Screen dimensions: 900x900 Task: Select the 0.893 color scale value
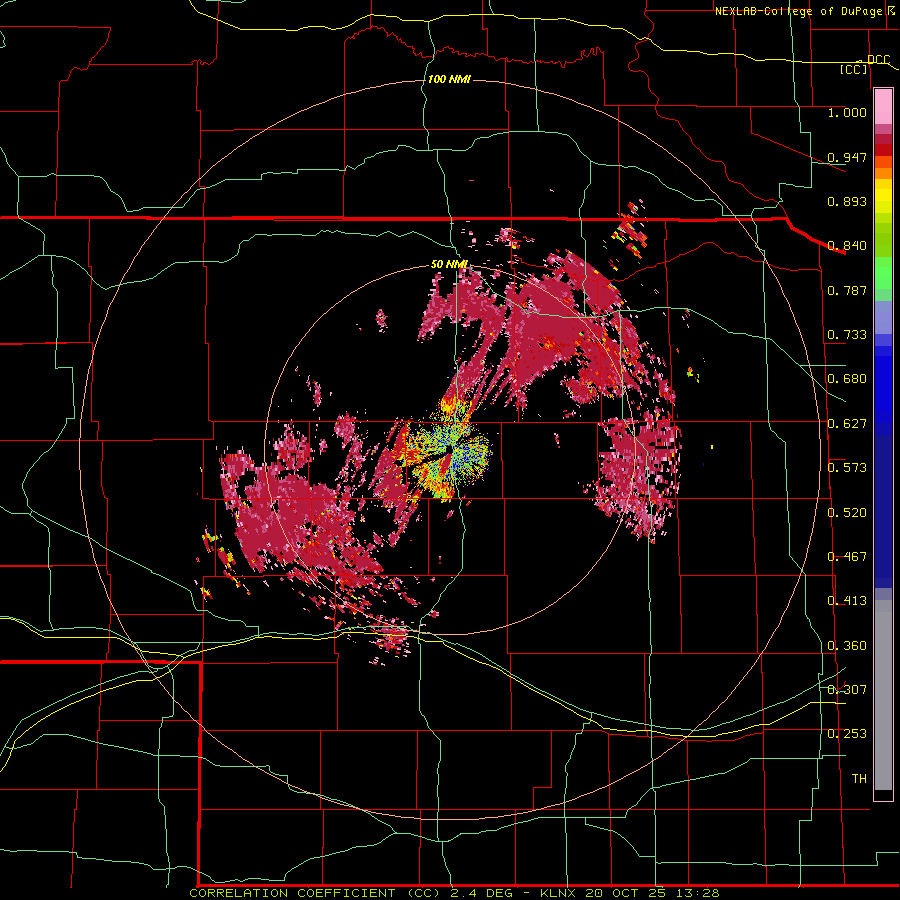[x=847, y=201]
